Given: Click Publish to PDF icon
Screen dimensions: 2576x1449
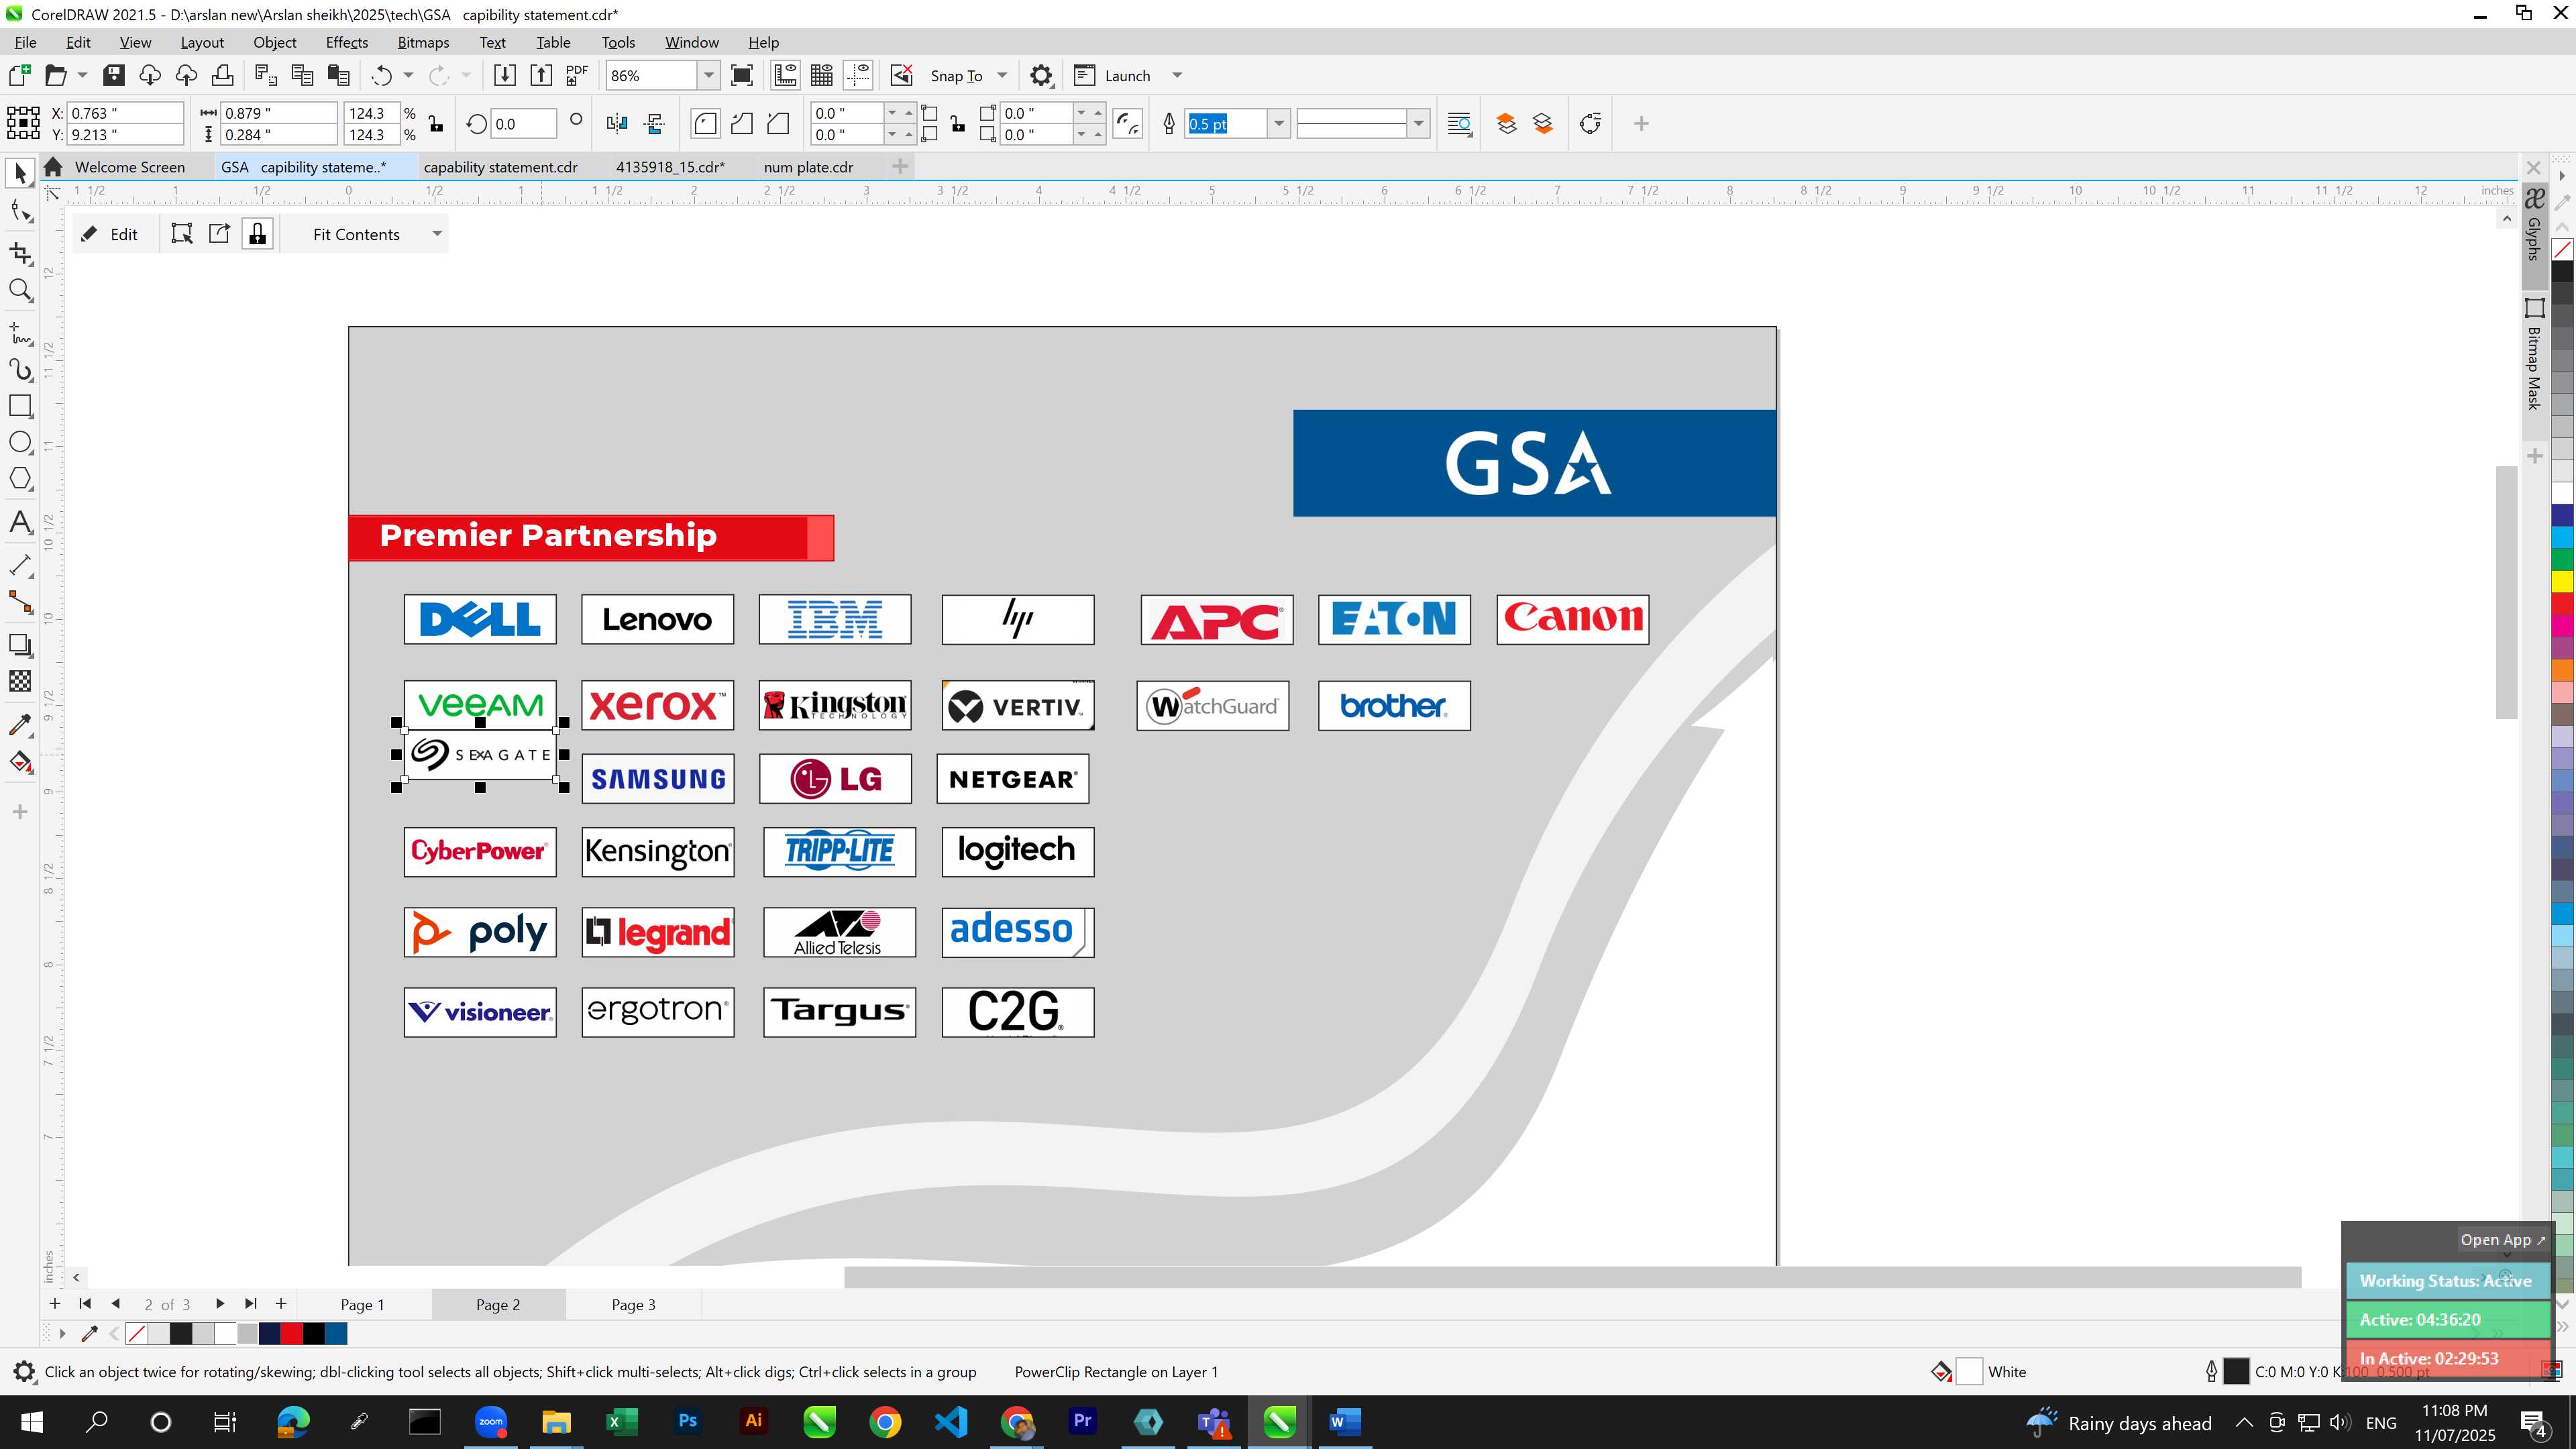Looking at the screenshot, I should click(577, 76).
